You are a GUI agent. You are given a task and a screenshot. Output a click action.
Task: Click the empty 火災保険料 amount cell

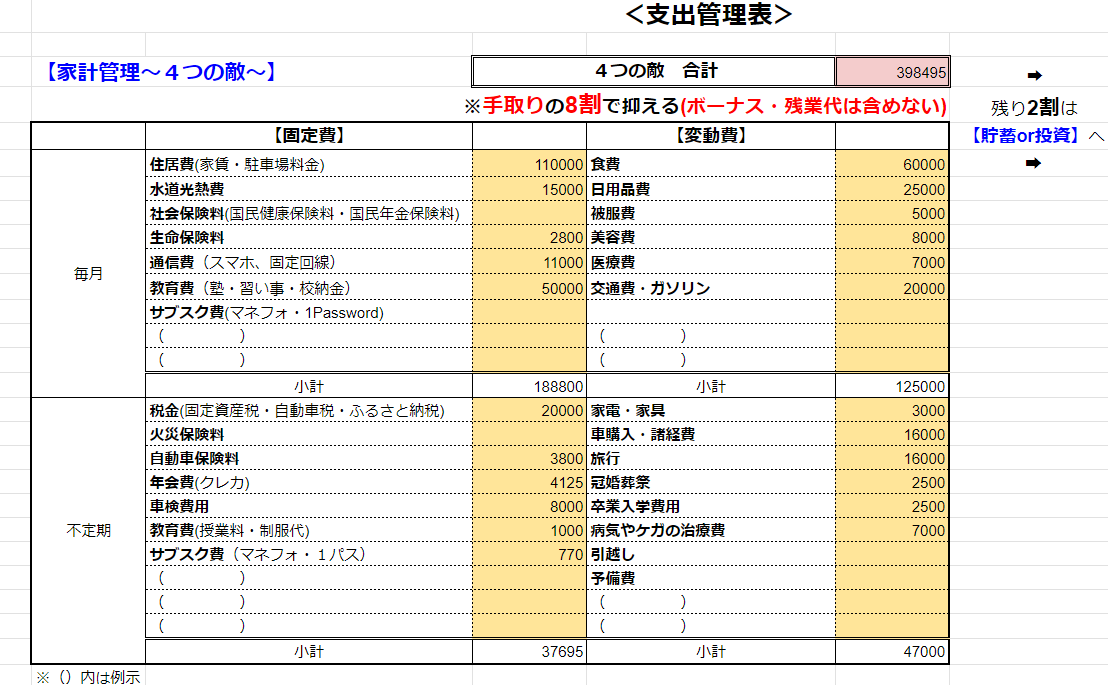pyautogui.click(x=529, y=434)
